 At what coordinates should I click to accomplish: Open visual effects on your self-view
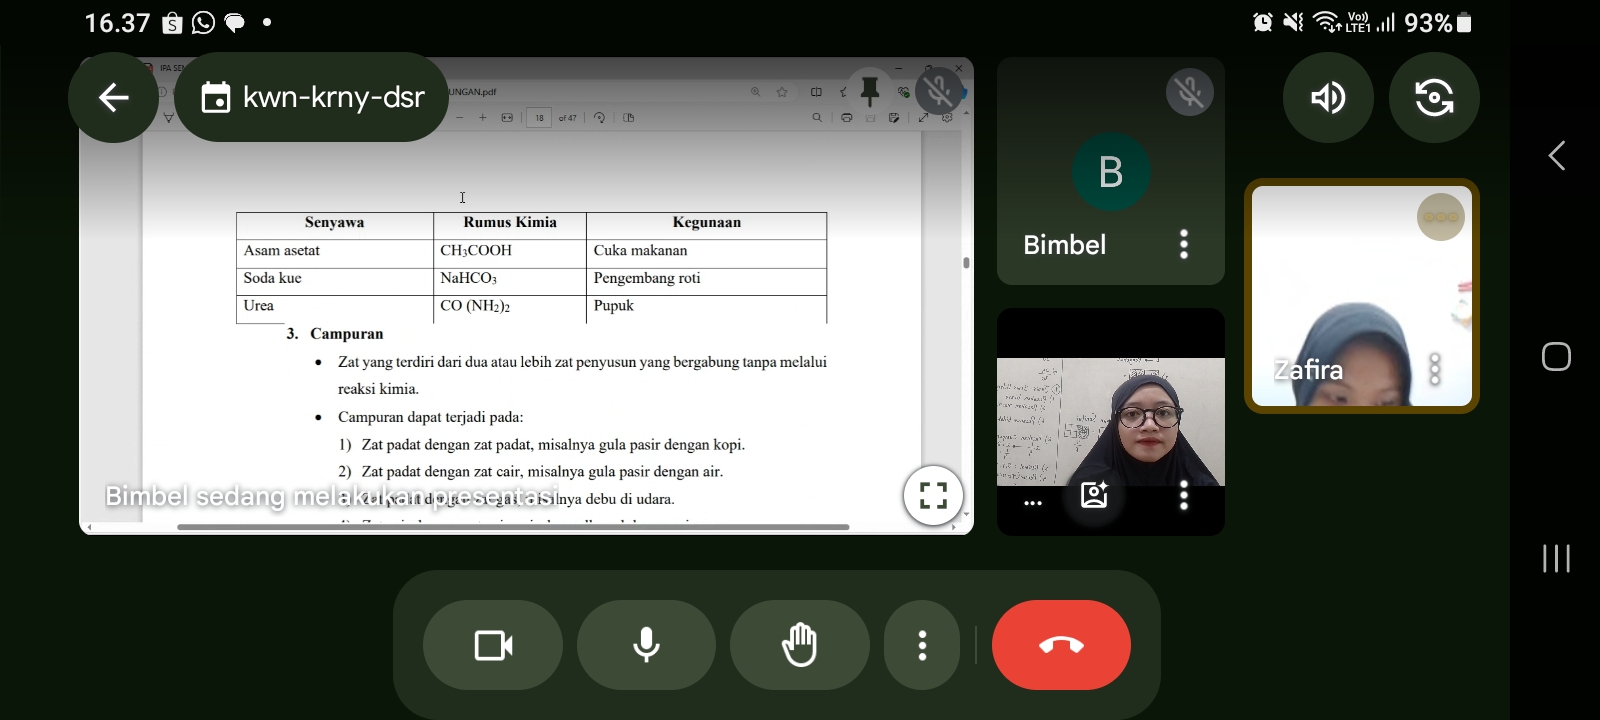pyautogui.click(x=1094, y=495)
